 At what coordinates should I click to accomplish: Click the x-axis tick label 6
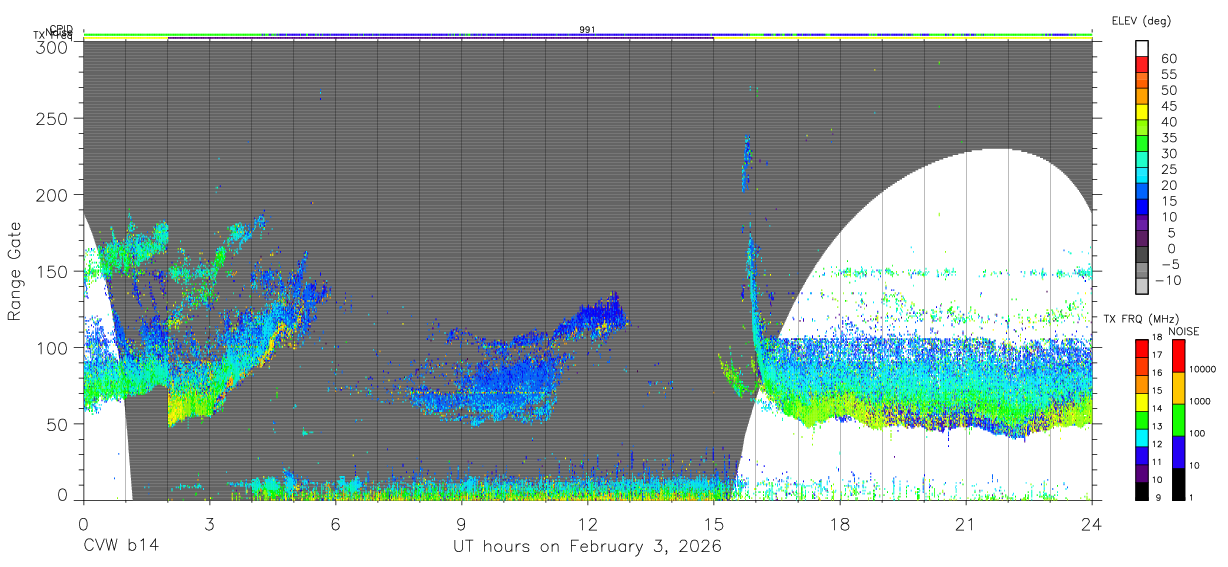coord(335,523)
